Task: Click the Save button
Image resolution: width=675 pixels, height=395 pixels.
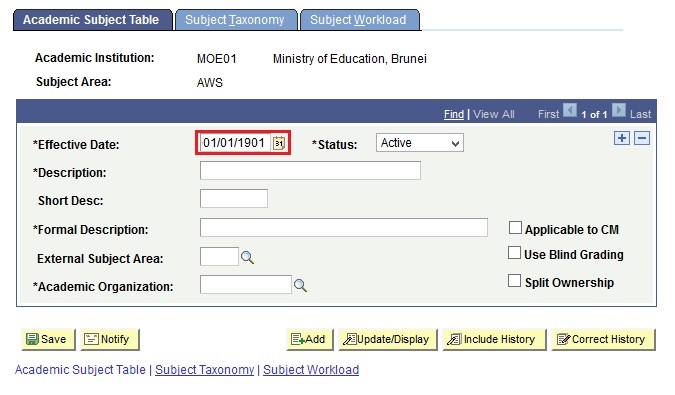Action: pyautogui.click(x=48, y=339)
